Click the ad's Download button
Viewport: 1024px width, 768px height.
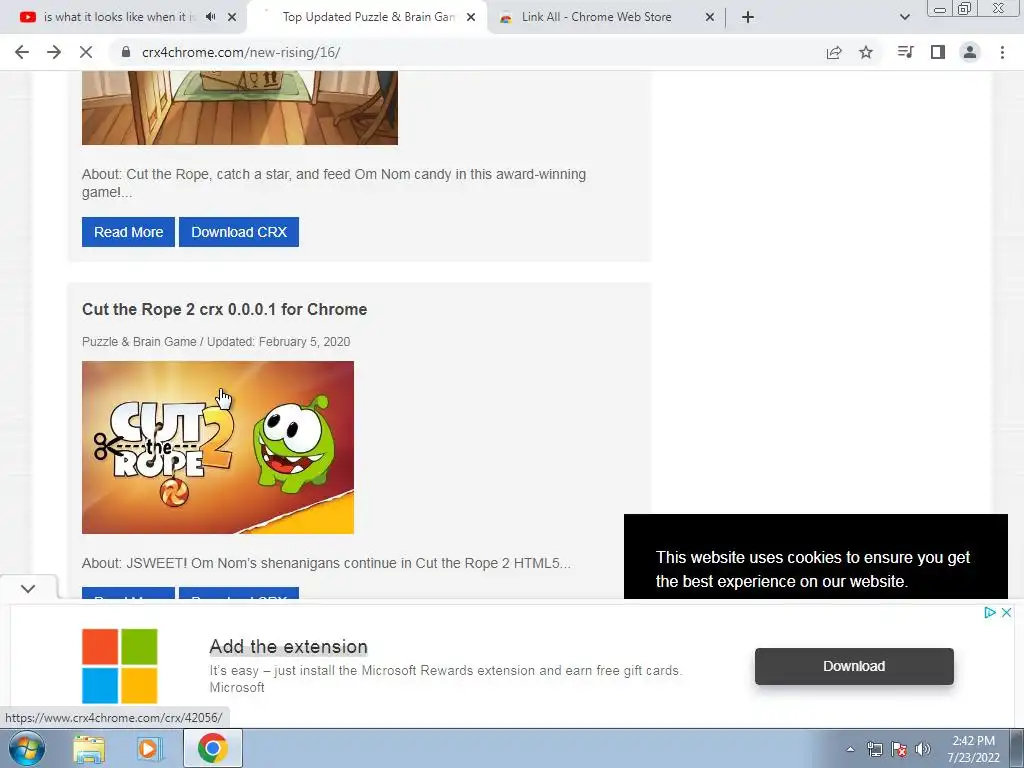pyautogui.click(x=854, y=666)
